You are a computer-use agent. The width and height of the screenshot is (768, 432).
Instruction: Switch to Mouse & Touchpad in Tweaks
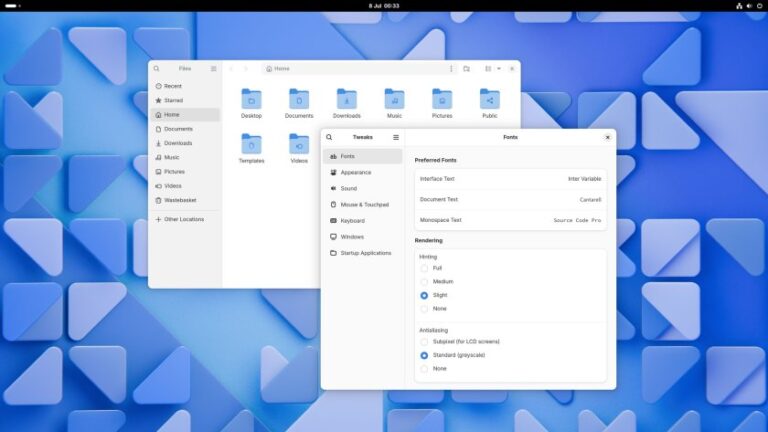363,205
